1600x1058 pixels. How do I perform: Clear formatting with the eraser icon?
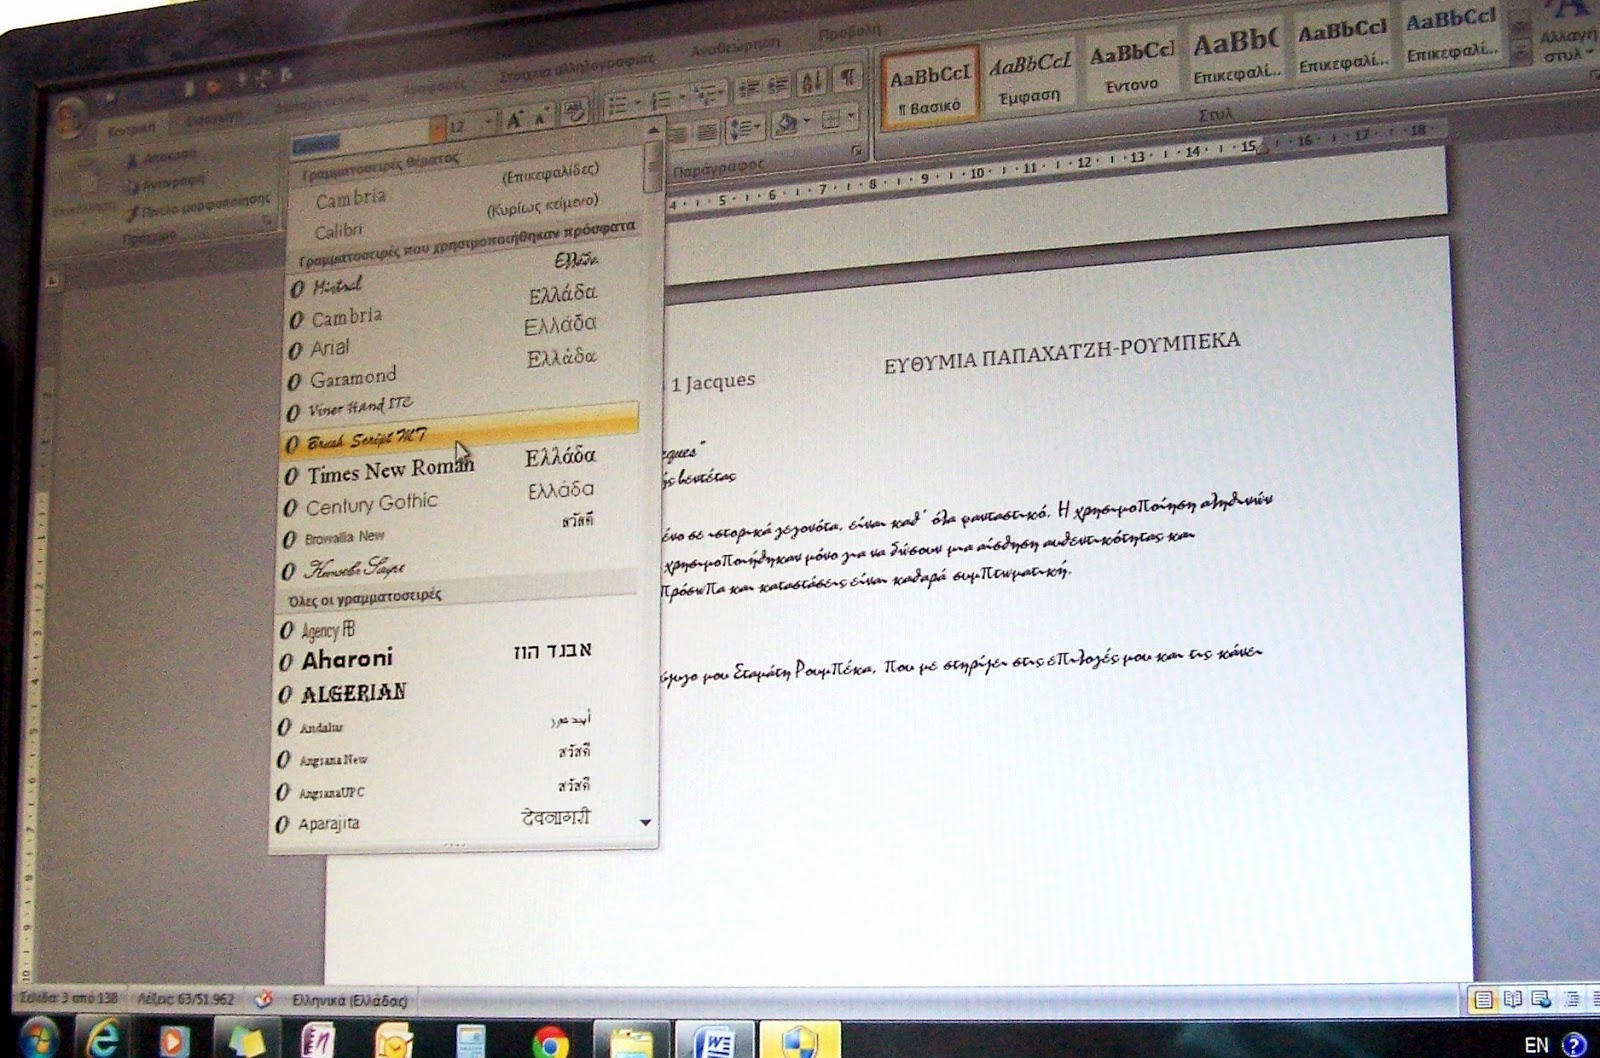click(575, 112)
